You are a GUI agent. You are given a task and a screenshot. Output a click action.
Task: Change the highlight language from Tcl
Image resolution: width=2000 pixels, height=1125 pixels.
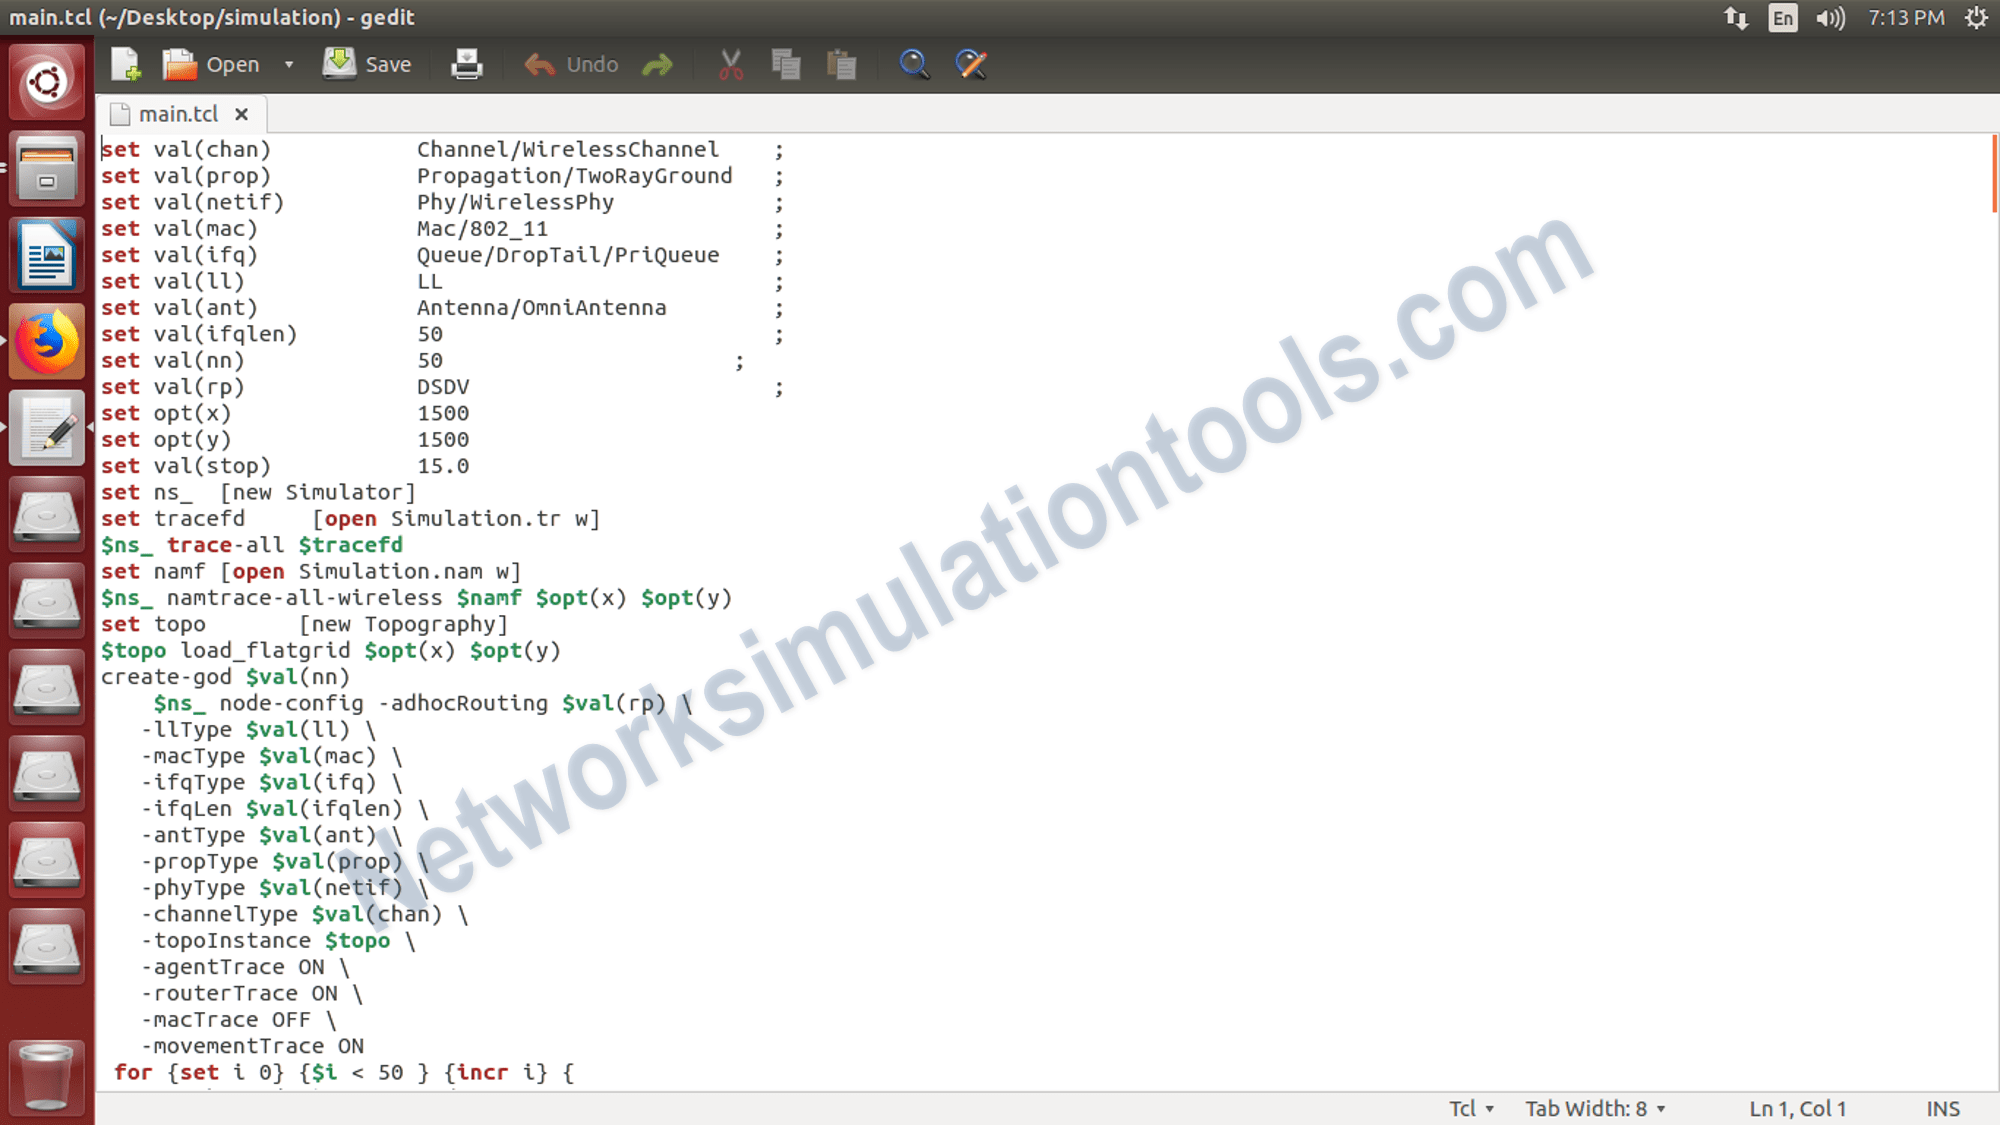click(x=1470, y=1108)
